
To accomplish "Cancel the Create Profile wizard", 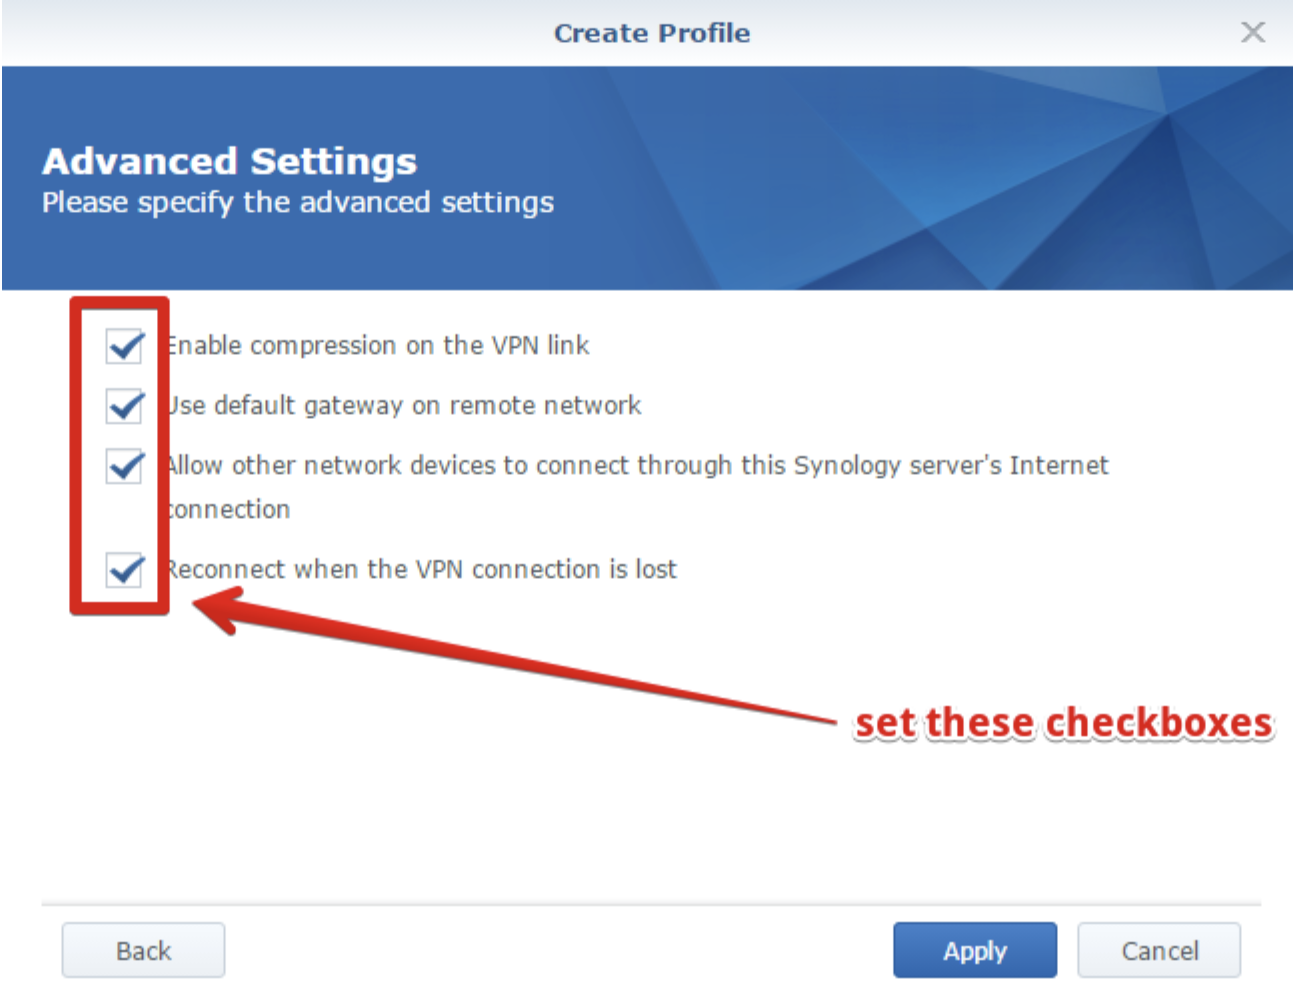I will pyautogui.click(x=1159, y=950).
